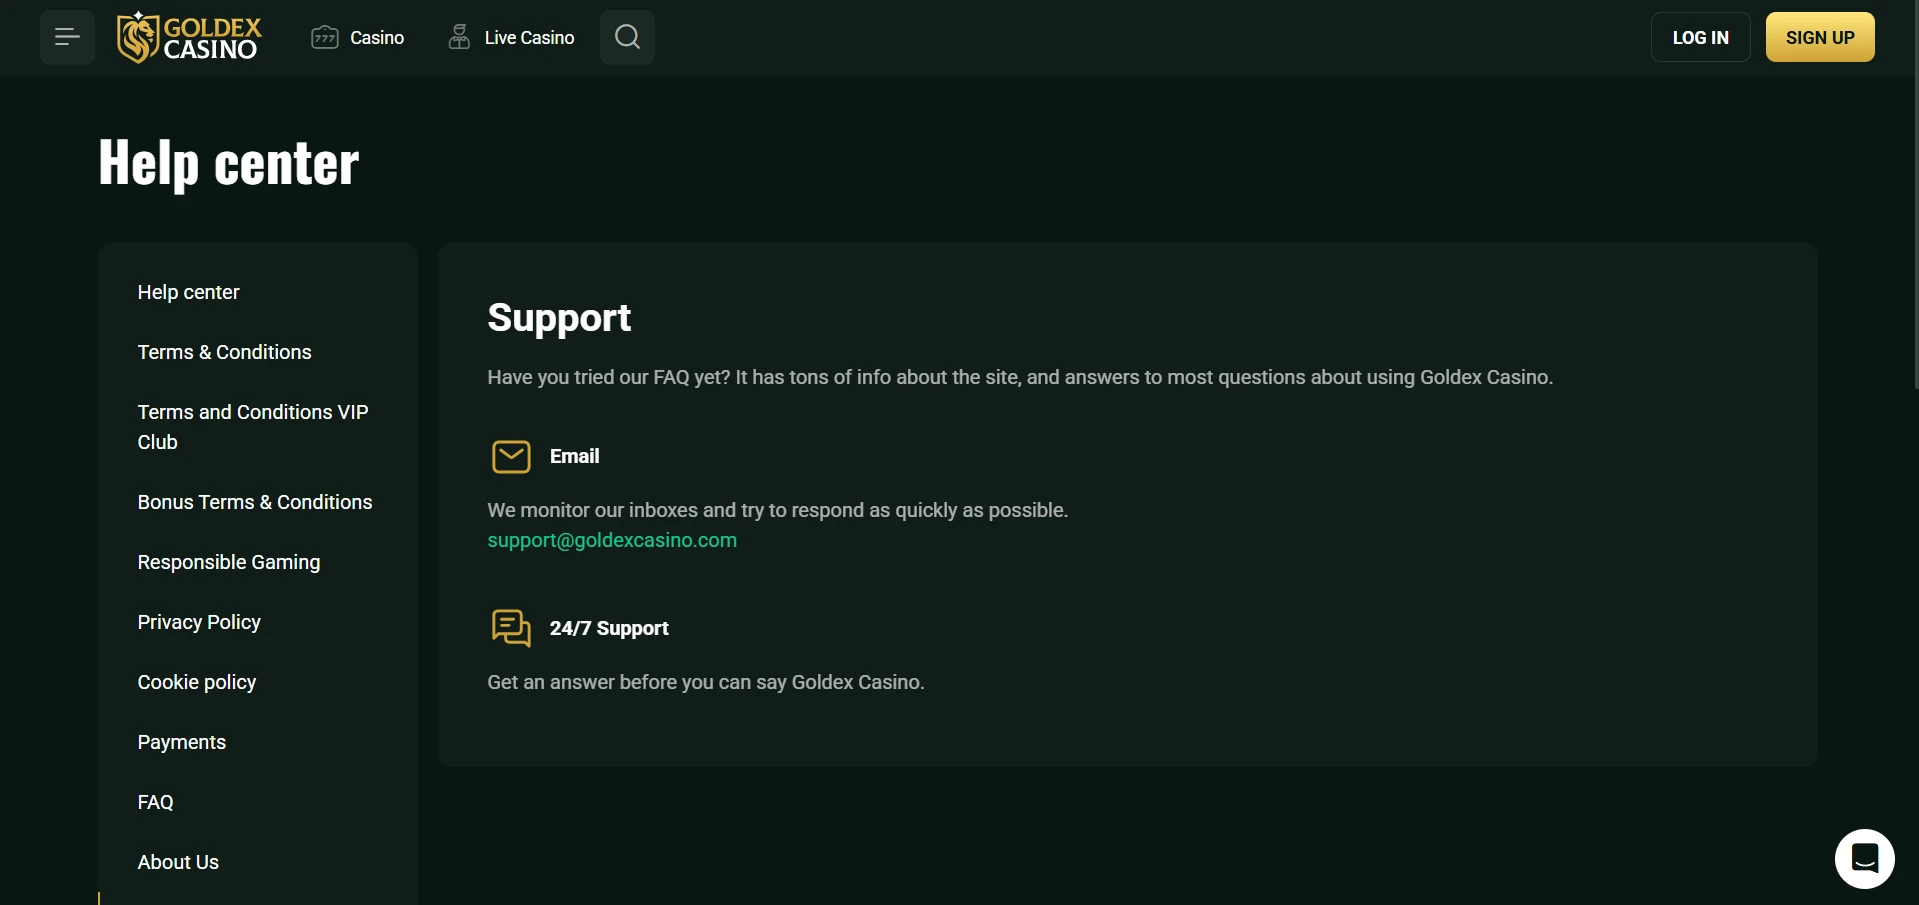Click the 'Help center' page title
The height and width of the screenshot is (905, 1919).
point(228,163)
